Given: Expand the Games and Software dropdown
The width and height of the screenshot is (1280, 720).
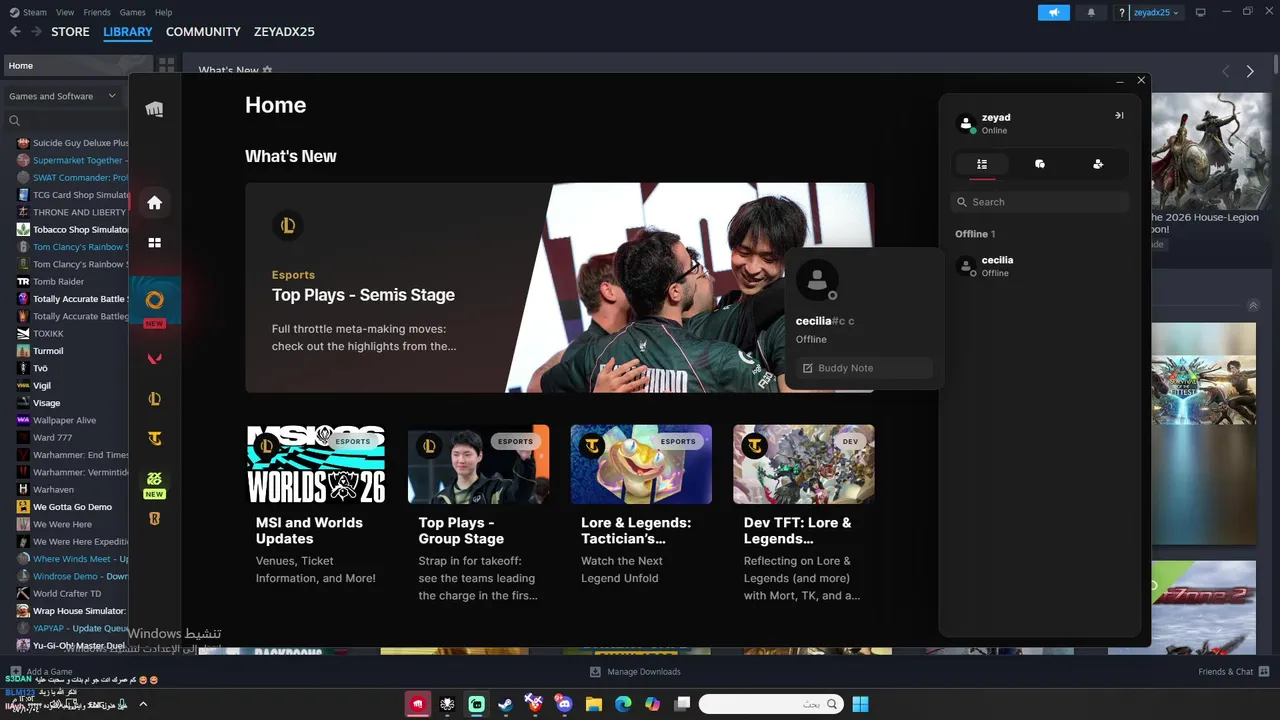Looking at the screenshot, I should [62, 96].
